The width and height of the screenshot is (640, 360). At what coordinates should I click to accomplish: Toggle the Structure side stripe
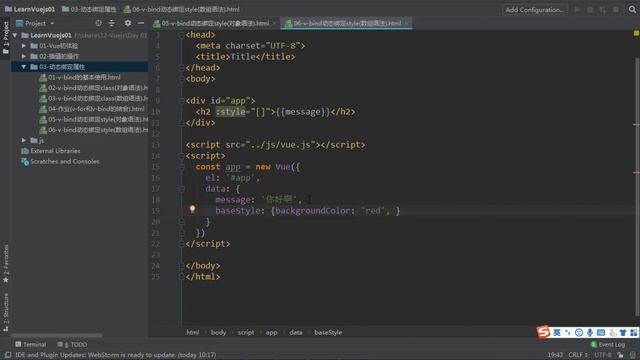coord(6,312)
